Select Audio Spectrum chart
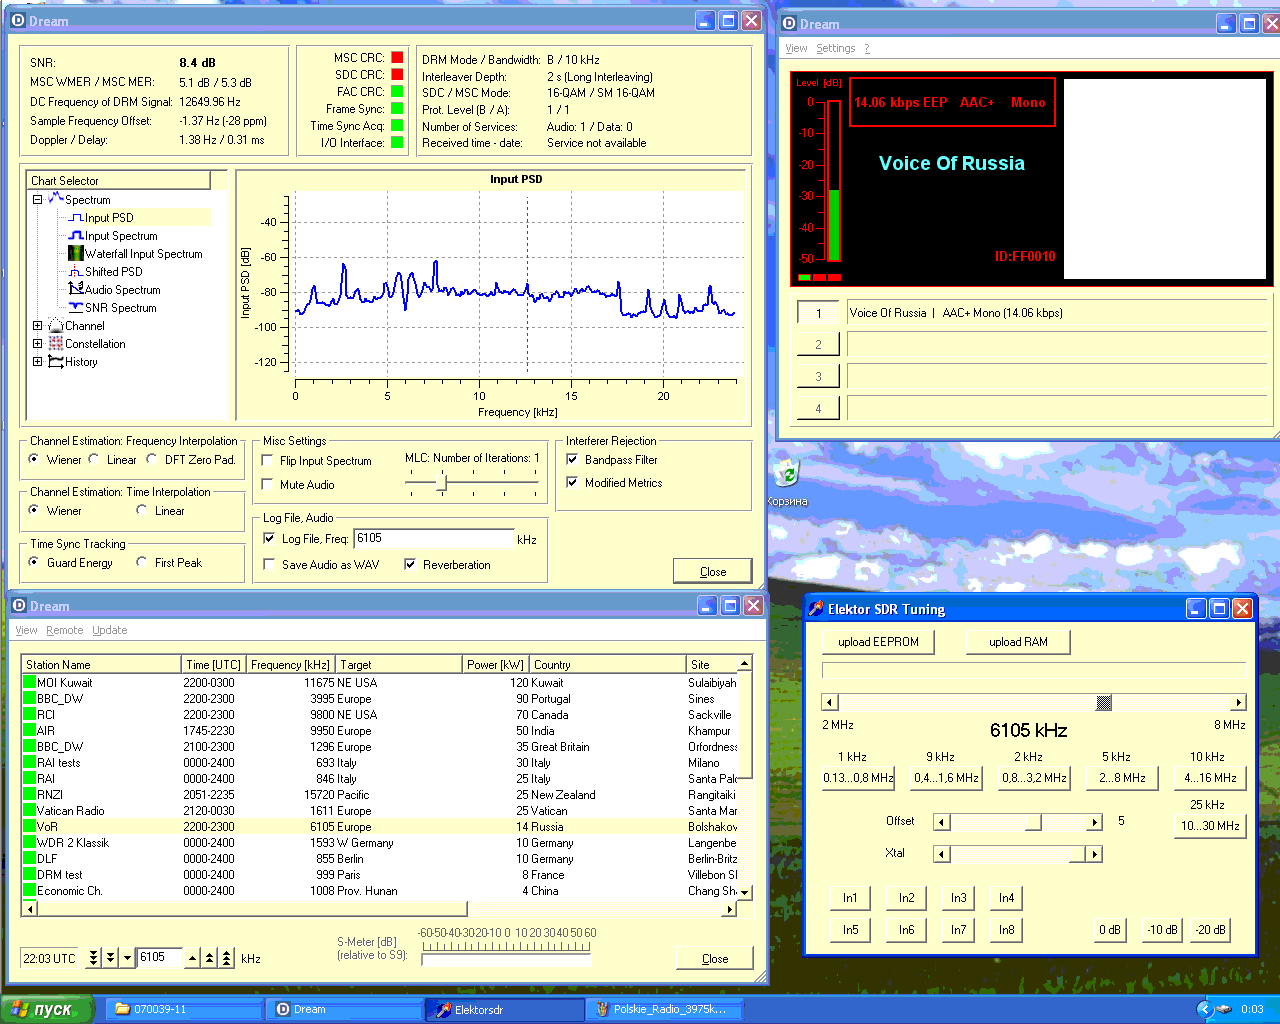 coord(122,290)
